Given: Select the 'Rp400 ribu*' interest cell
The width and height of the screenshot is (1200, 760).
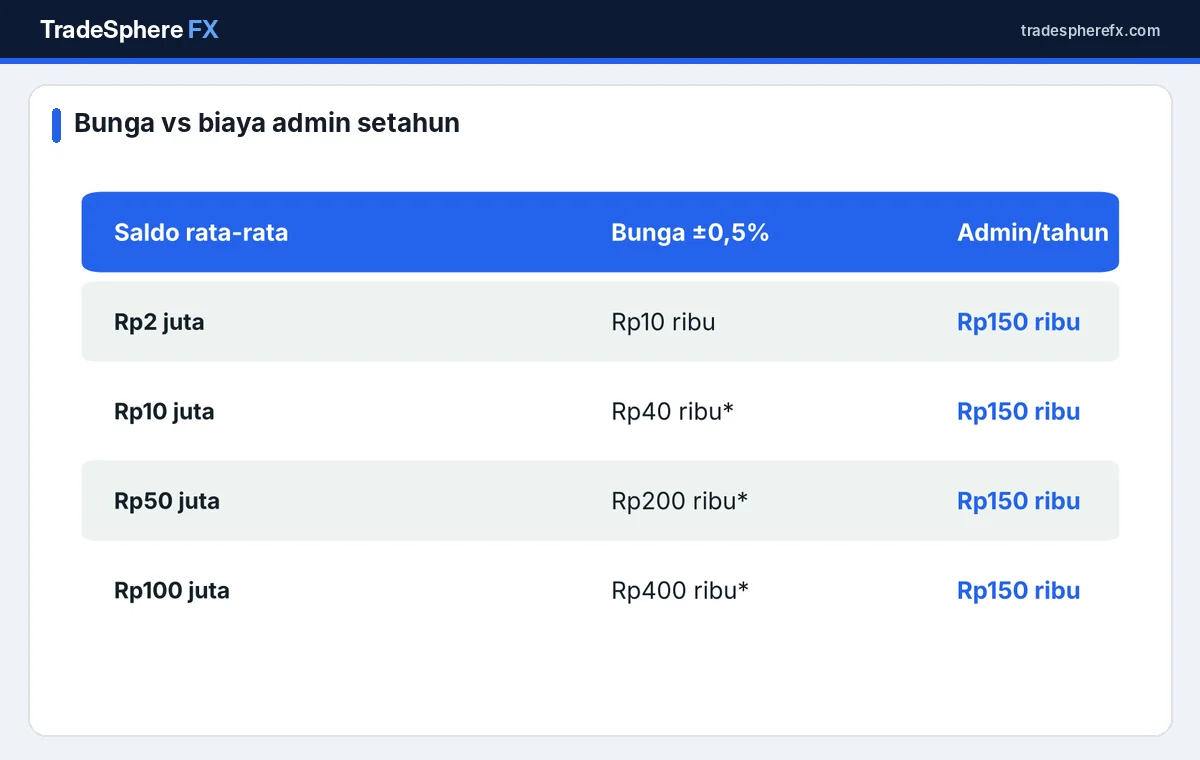Looking at the screenshot, I should pyautogui.click(x=680, y=590).
